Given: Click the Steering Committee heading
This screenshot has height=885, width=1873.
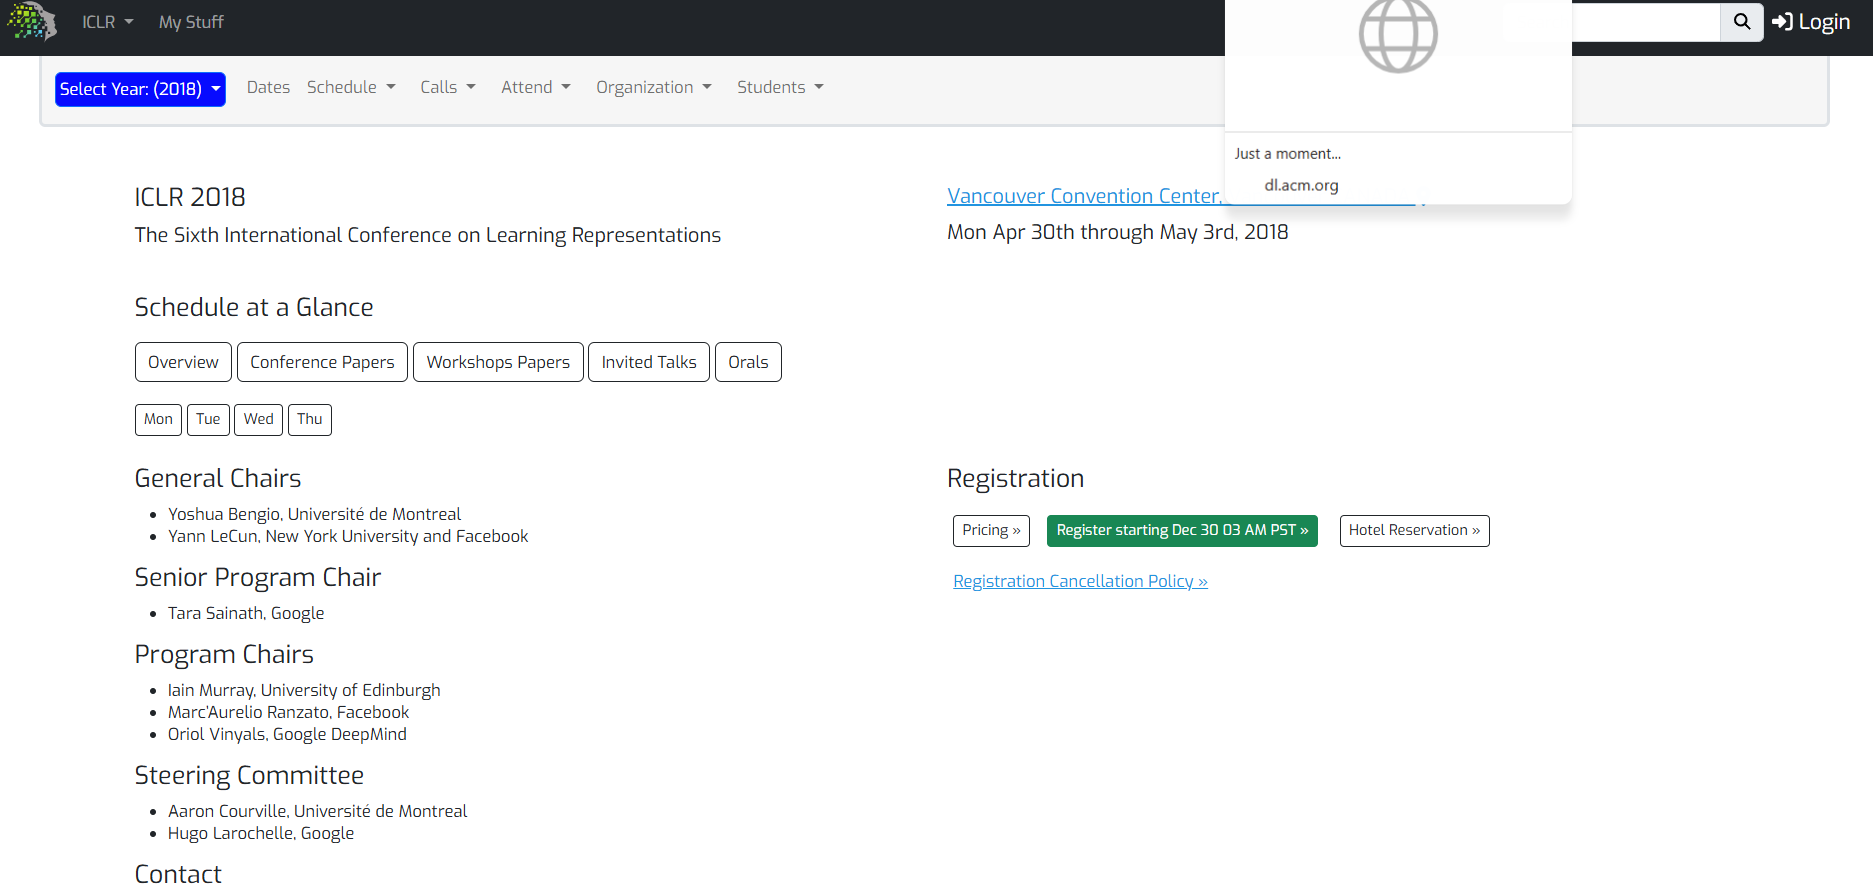Looking at the screenshot, I should point(249,775).
